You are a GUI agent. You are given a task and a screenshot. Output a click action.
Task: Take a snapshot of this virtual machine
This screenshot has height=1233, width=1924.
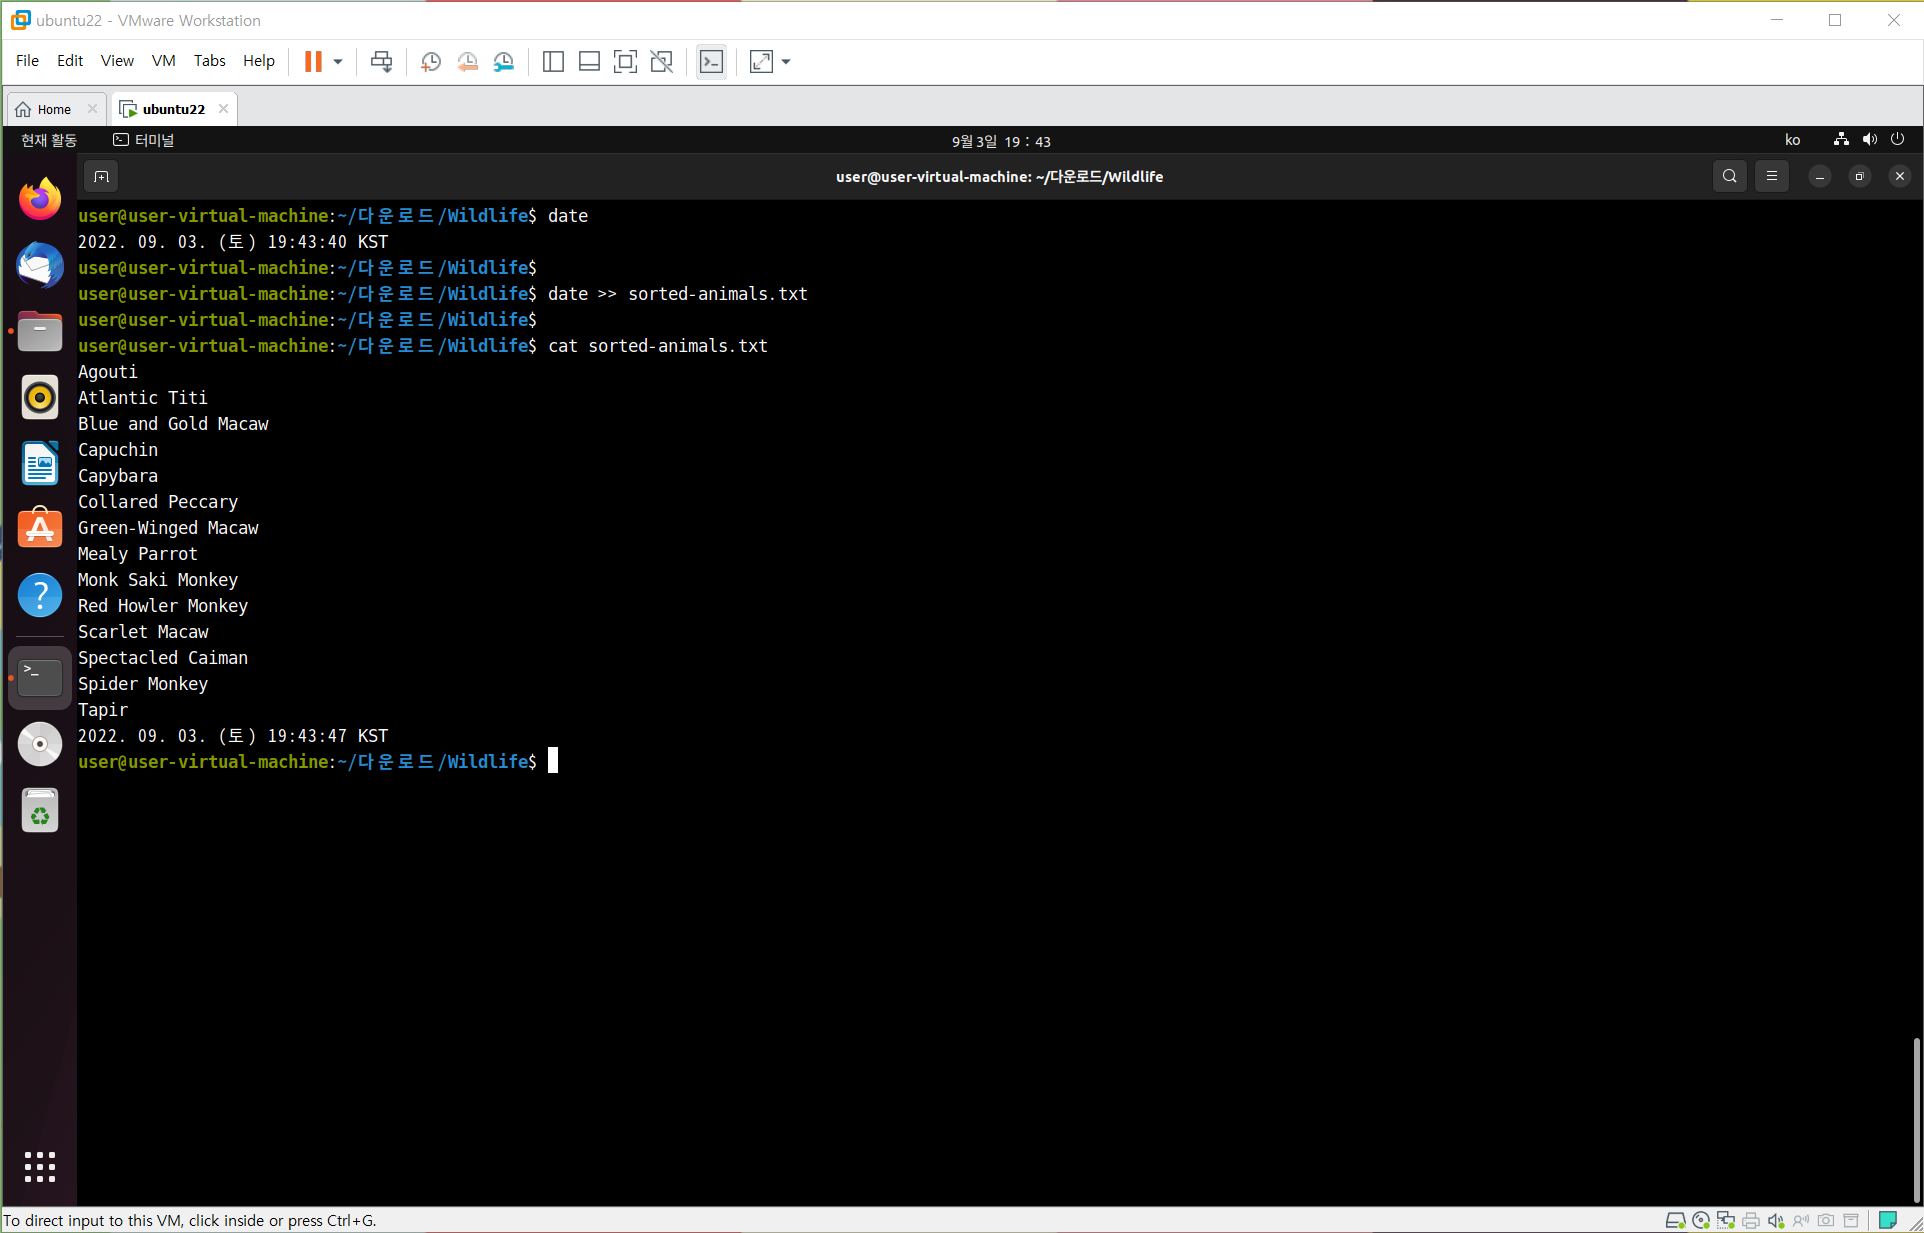(x=431, y=62)
